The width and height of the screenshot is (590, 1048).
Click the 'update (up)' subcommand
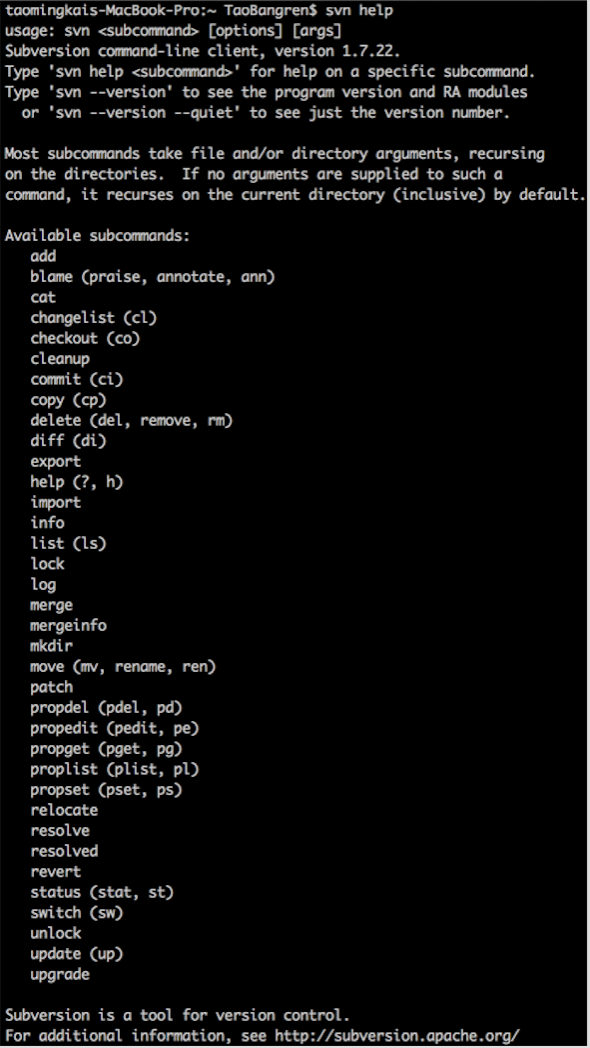coord(77,954)
